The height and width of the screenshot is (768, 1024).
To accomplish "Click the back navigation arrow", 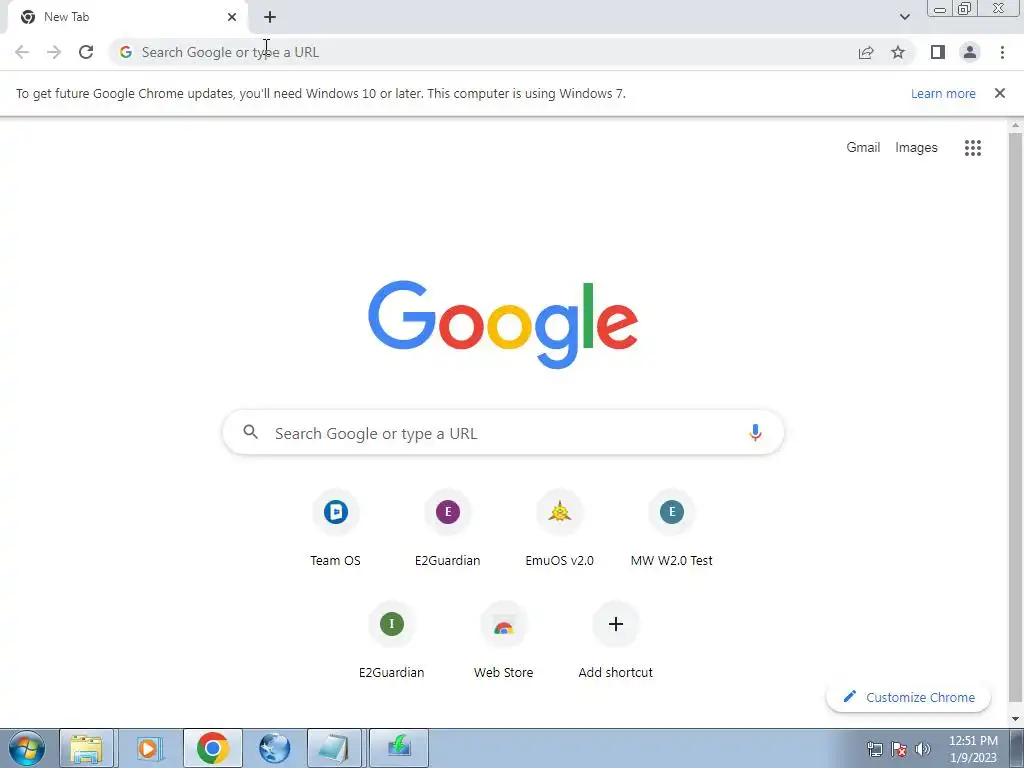I will tap(22, 52).
